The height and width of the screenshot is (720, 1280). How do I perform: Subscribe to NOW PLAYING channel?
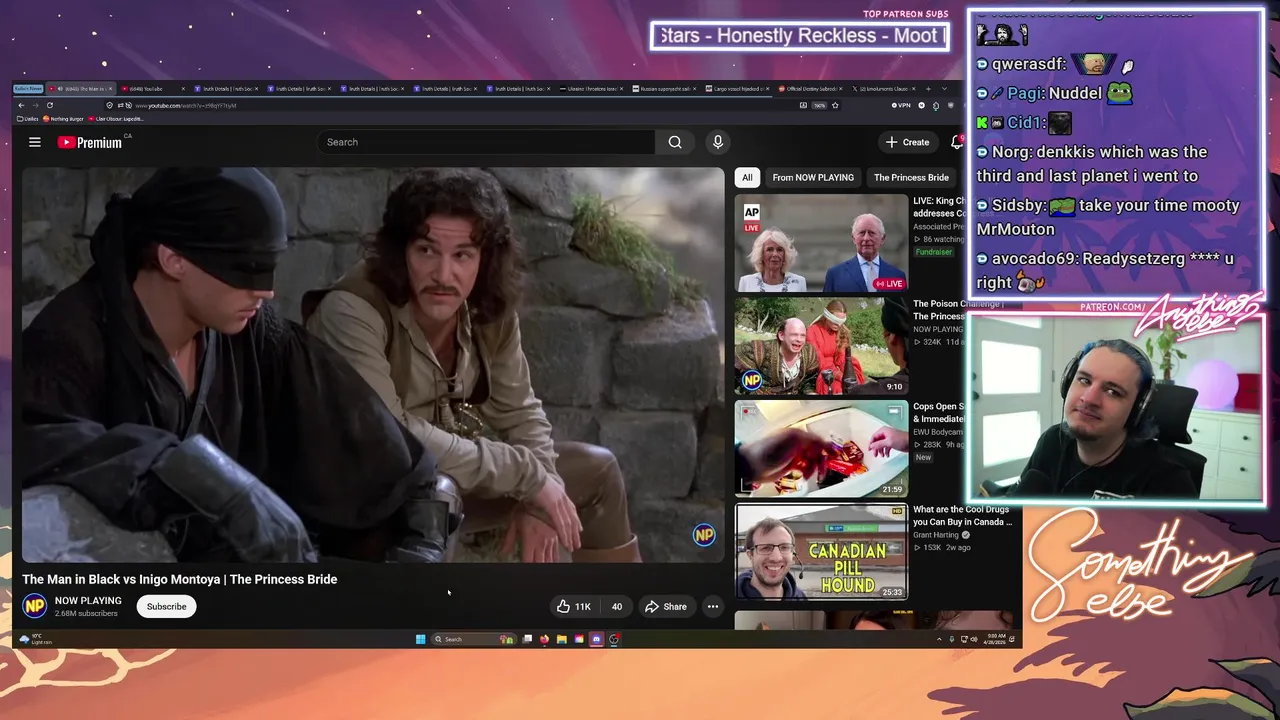coord(166,606)
